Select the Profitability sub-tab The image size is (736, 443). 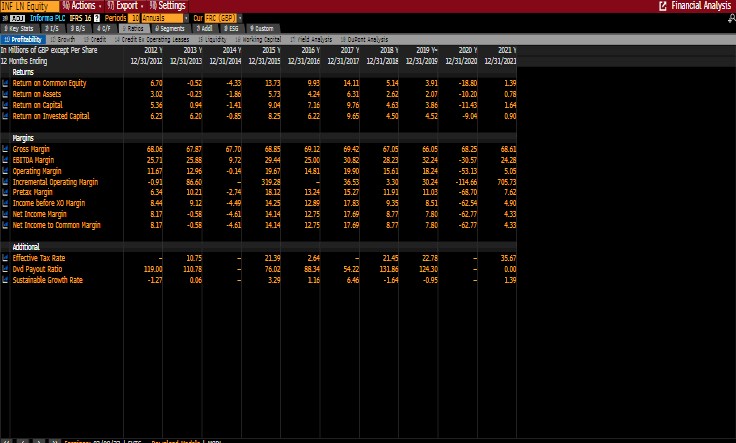[x=23, y=39]
